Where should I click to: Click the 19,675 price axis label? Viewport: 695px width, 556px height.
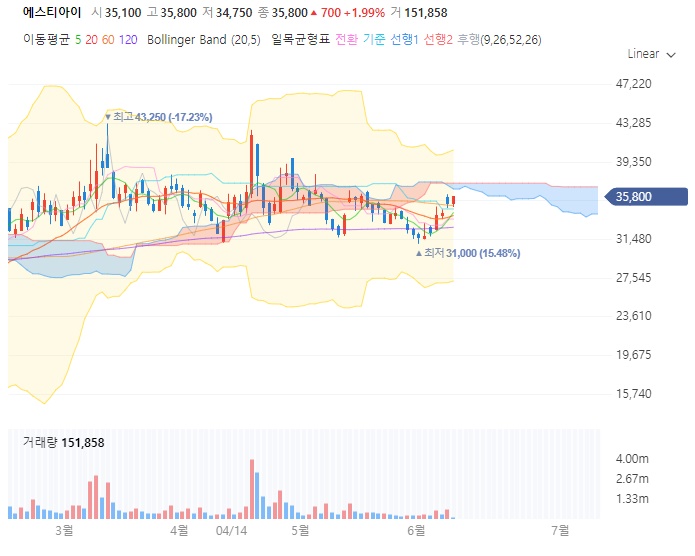coord(633,355)
